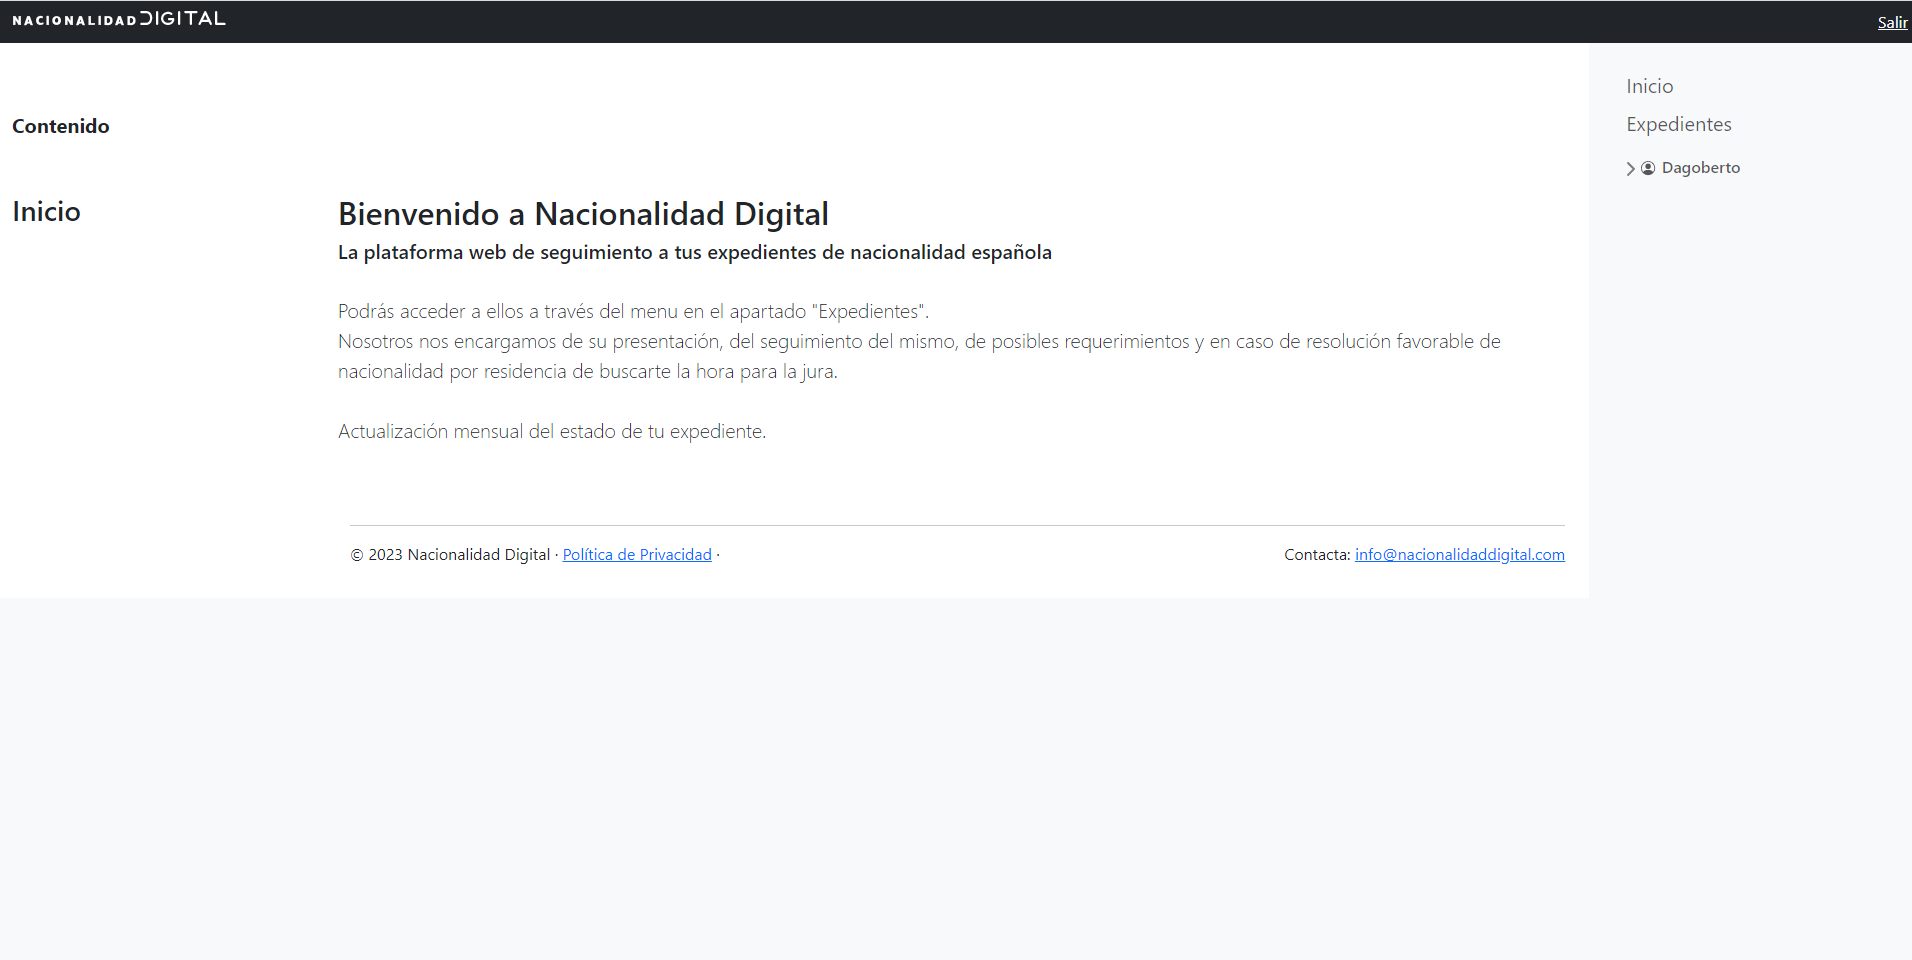Open the Política de Privacidad link
The height and width of the screenshot is (960, 1912).
pyautogui.click(x=637, y=554)
